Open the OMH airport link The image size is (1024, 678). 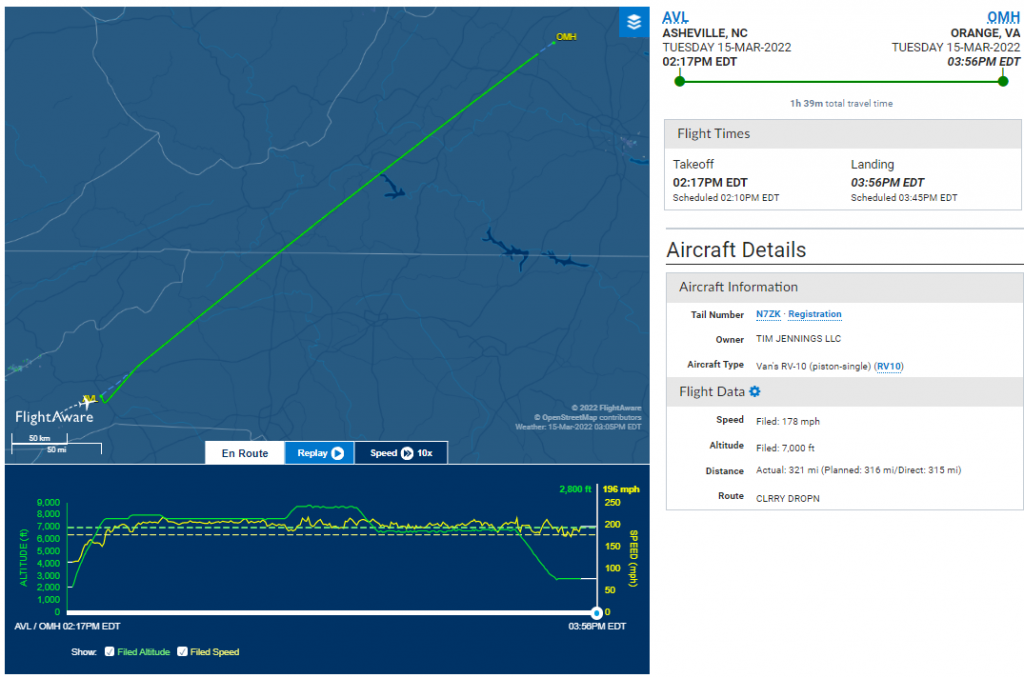tap(1003, 17)
